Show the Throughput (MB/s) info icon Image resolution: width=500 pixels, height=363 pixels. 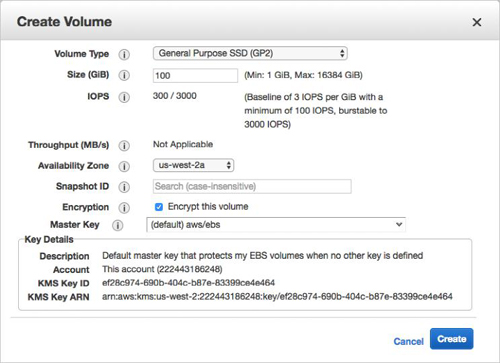pos(124,146)
